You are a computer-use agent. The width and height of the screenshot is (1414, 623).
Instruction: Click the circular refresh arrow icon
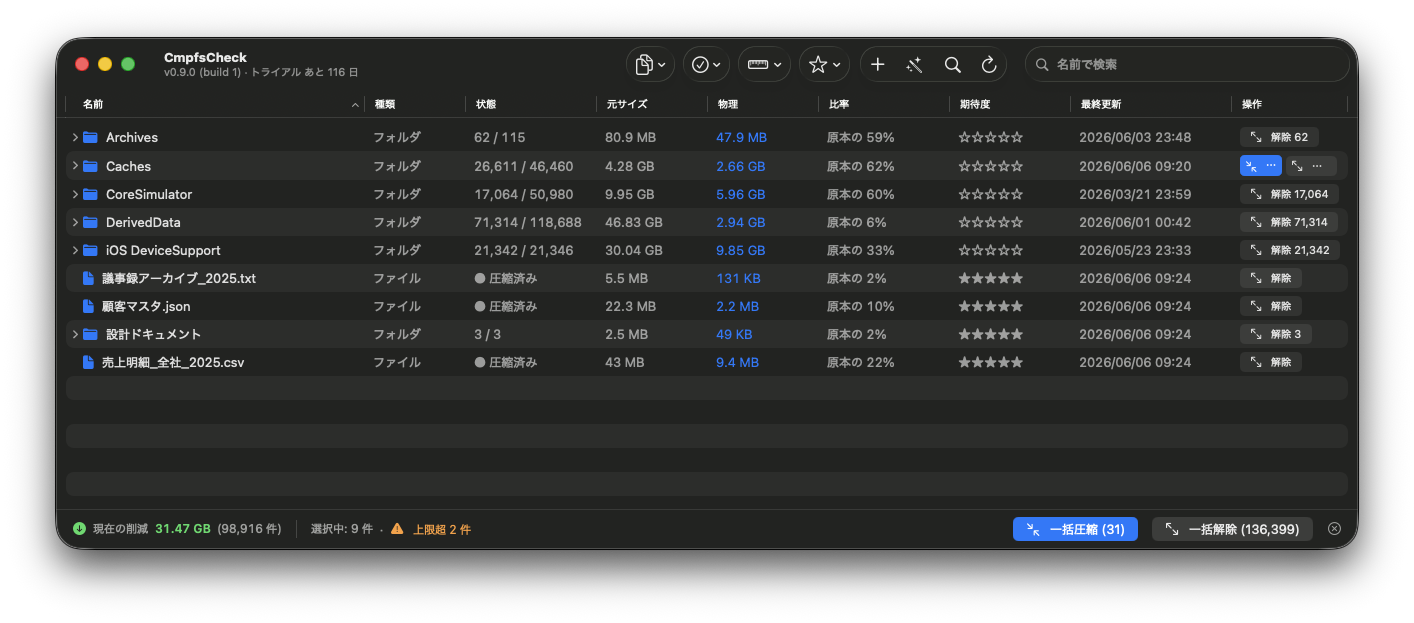(989, 64)
